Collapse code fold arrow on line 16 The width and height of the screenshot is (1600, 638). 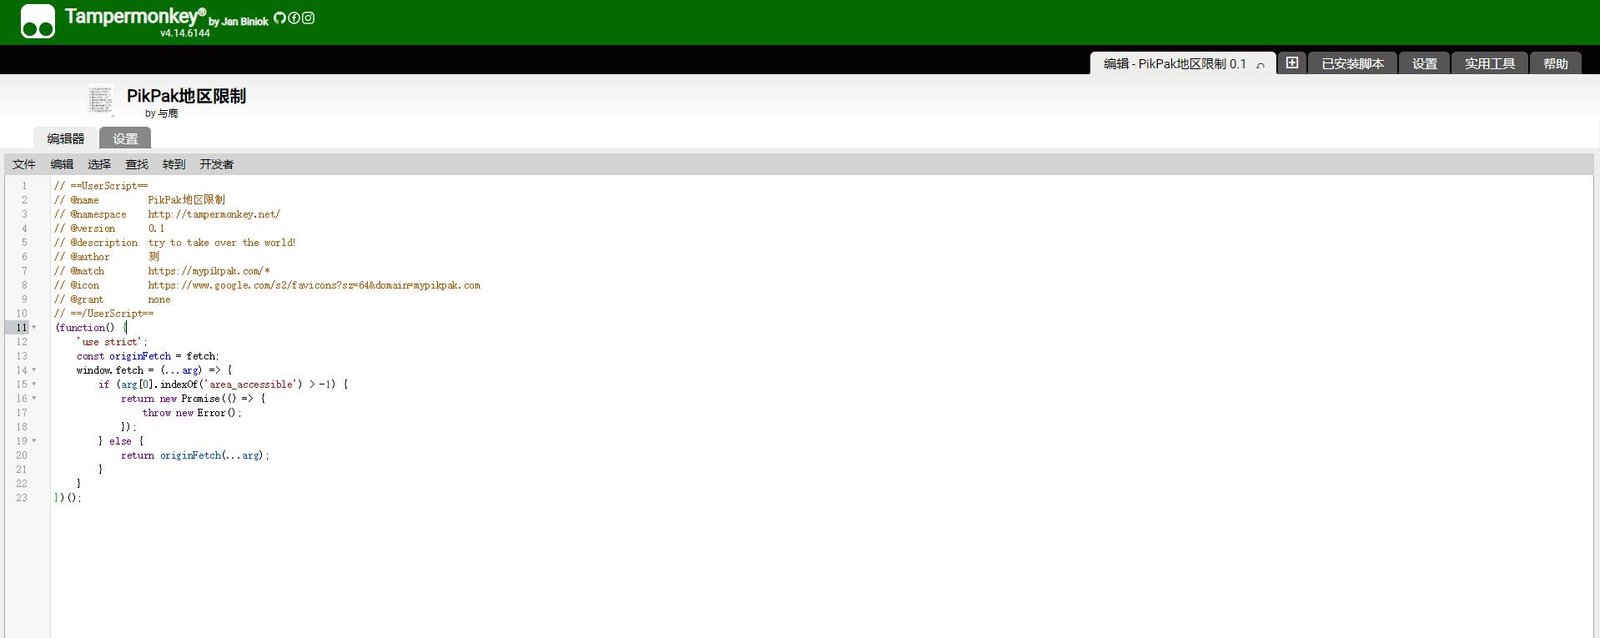tap(34, 398)
